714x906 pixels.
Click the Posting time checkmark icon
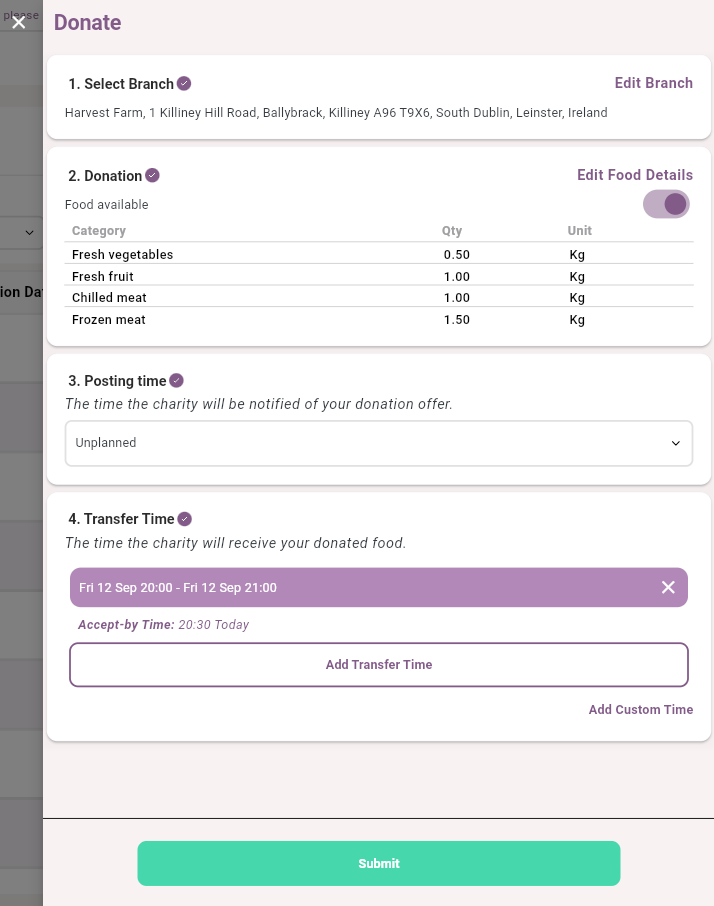176,381
